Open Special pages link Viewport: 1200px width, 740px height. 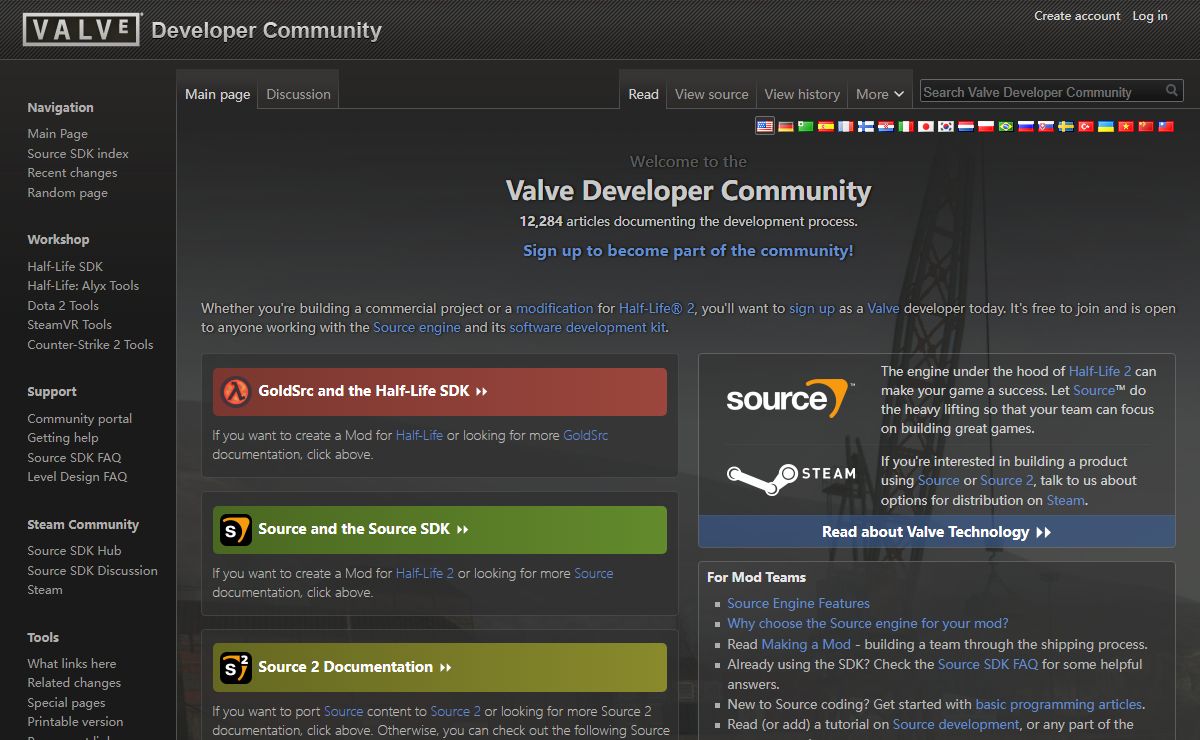66,703
